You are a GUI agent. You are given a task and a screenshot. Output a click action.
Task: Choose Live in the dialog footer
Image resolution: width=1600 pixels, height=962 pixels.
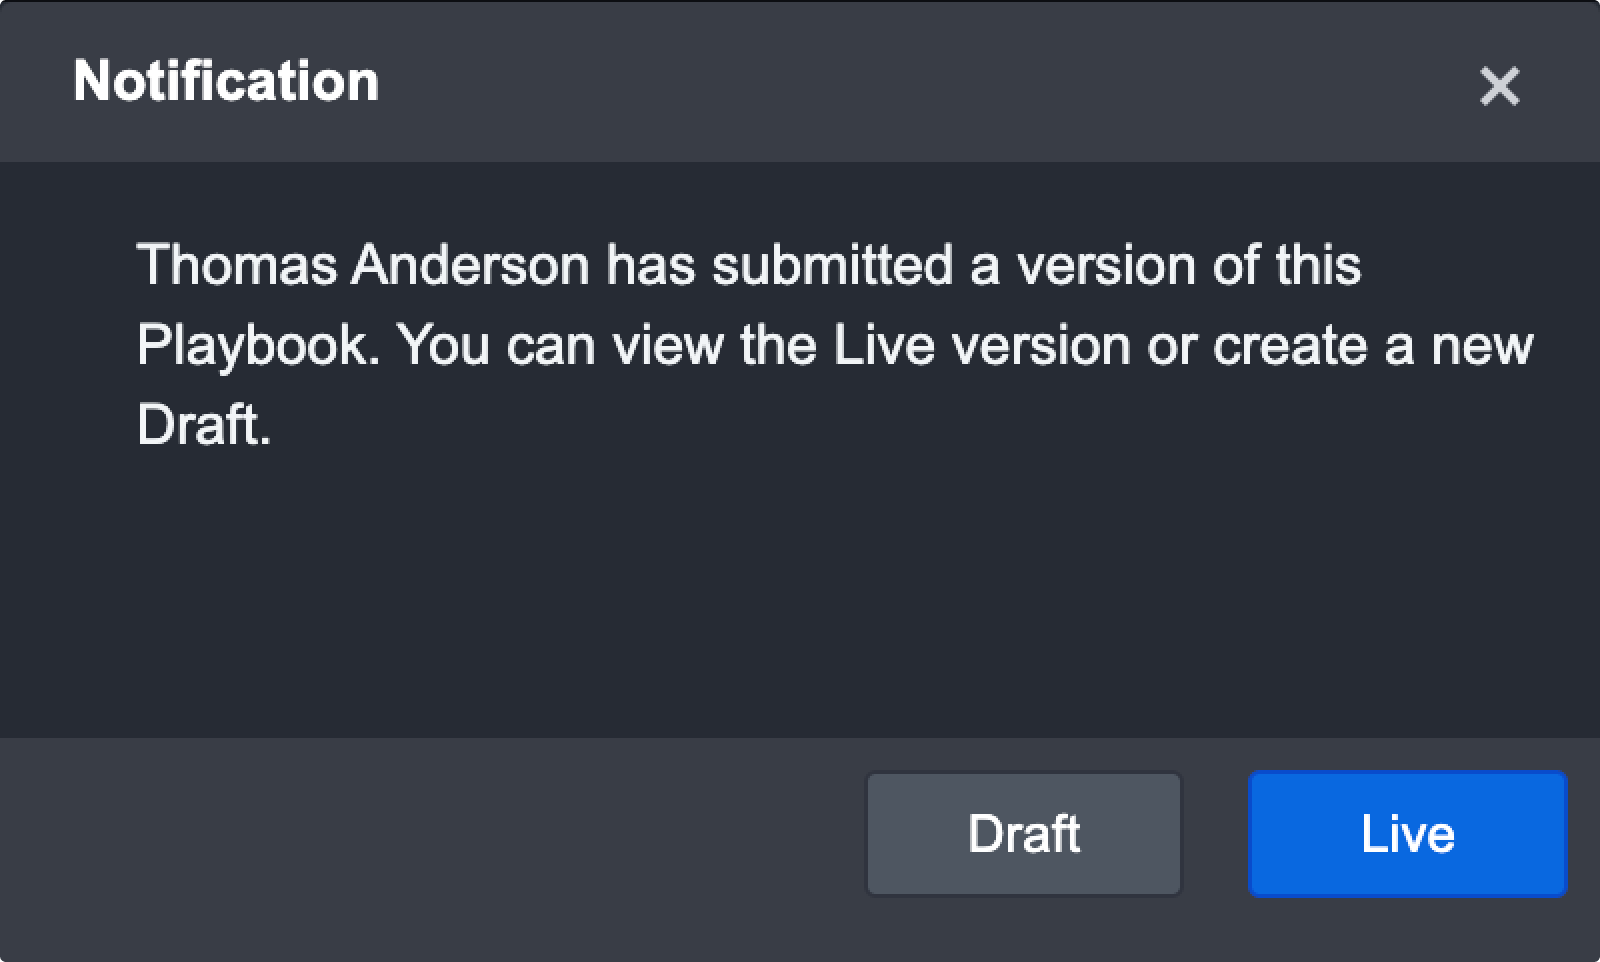click(x=1407, y=834)
